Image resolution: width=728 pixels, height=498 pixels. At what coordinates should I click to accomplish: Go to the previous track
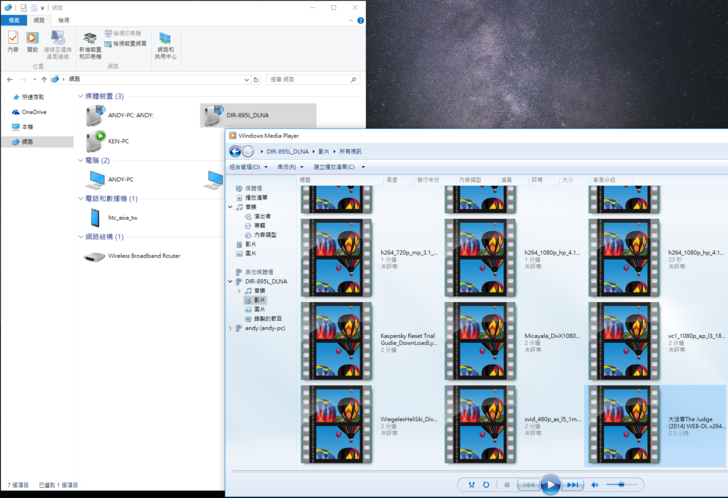(x=528, y=485)
